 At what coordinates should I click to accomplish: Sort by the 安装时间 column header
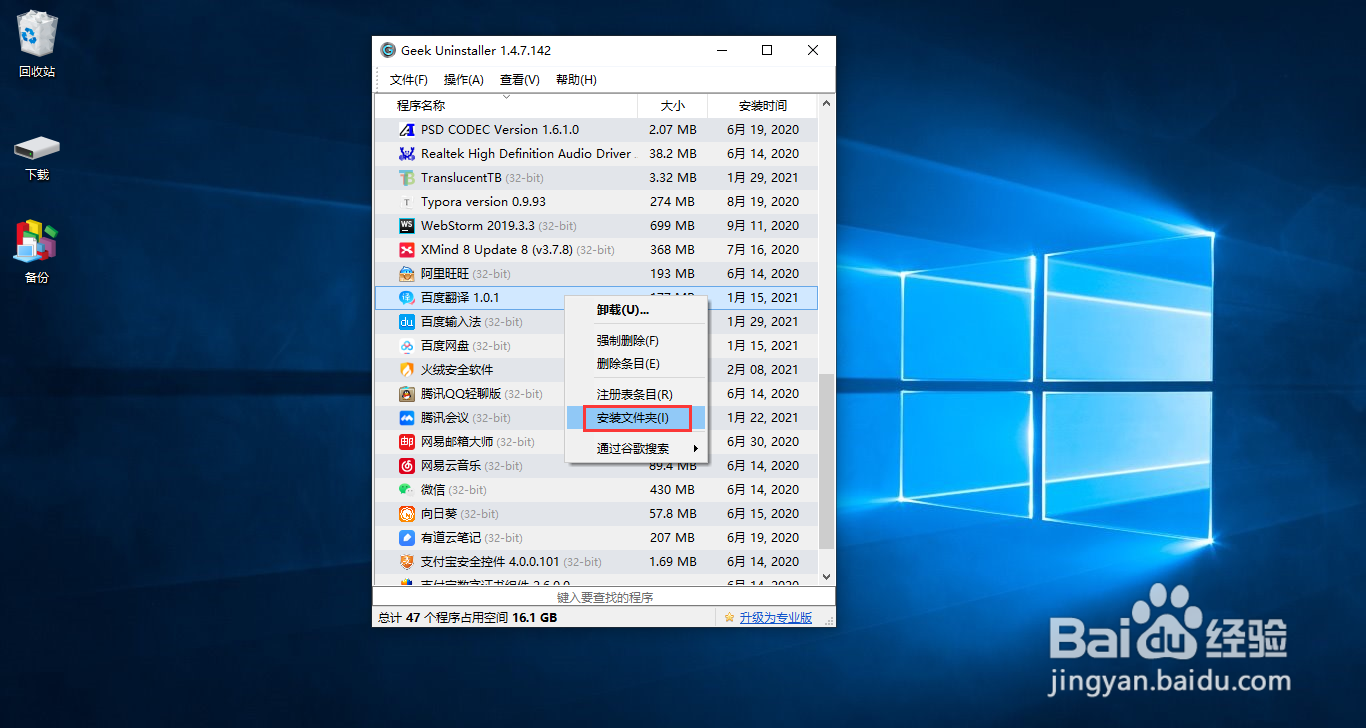pos(762,105)
